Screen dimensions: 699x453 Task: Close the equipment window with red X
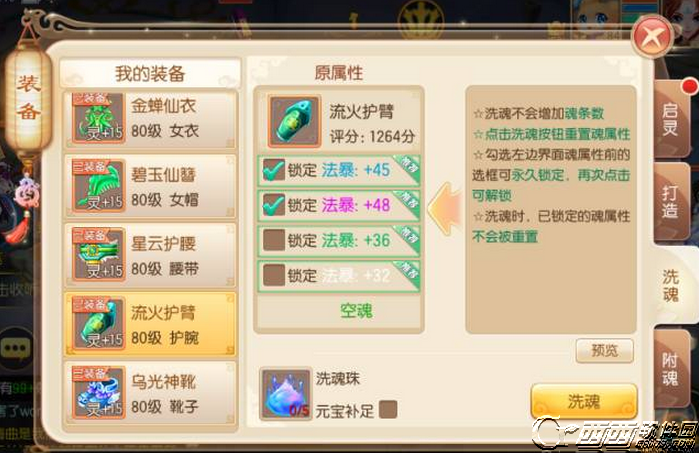(x=653, y=37)
